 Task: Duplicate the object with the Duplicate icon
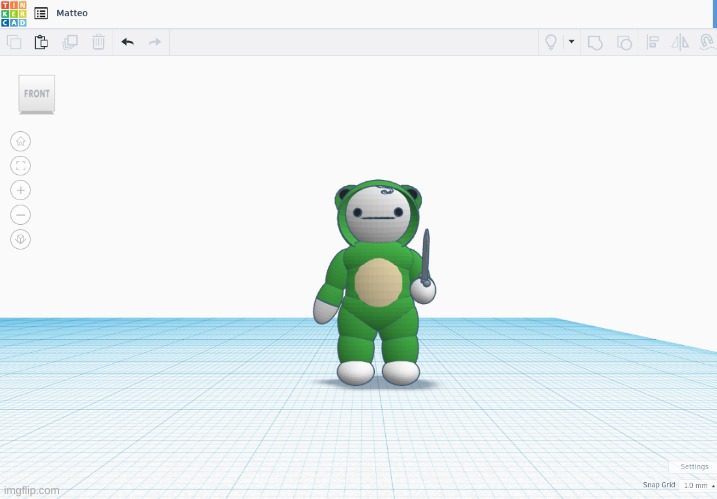coord(70,42)
